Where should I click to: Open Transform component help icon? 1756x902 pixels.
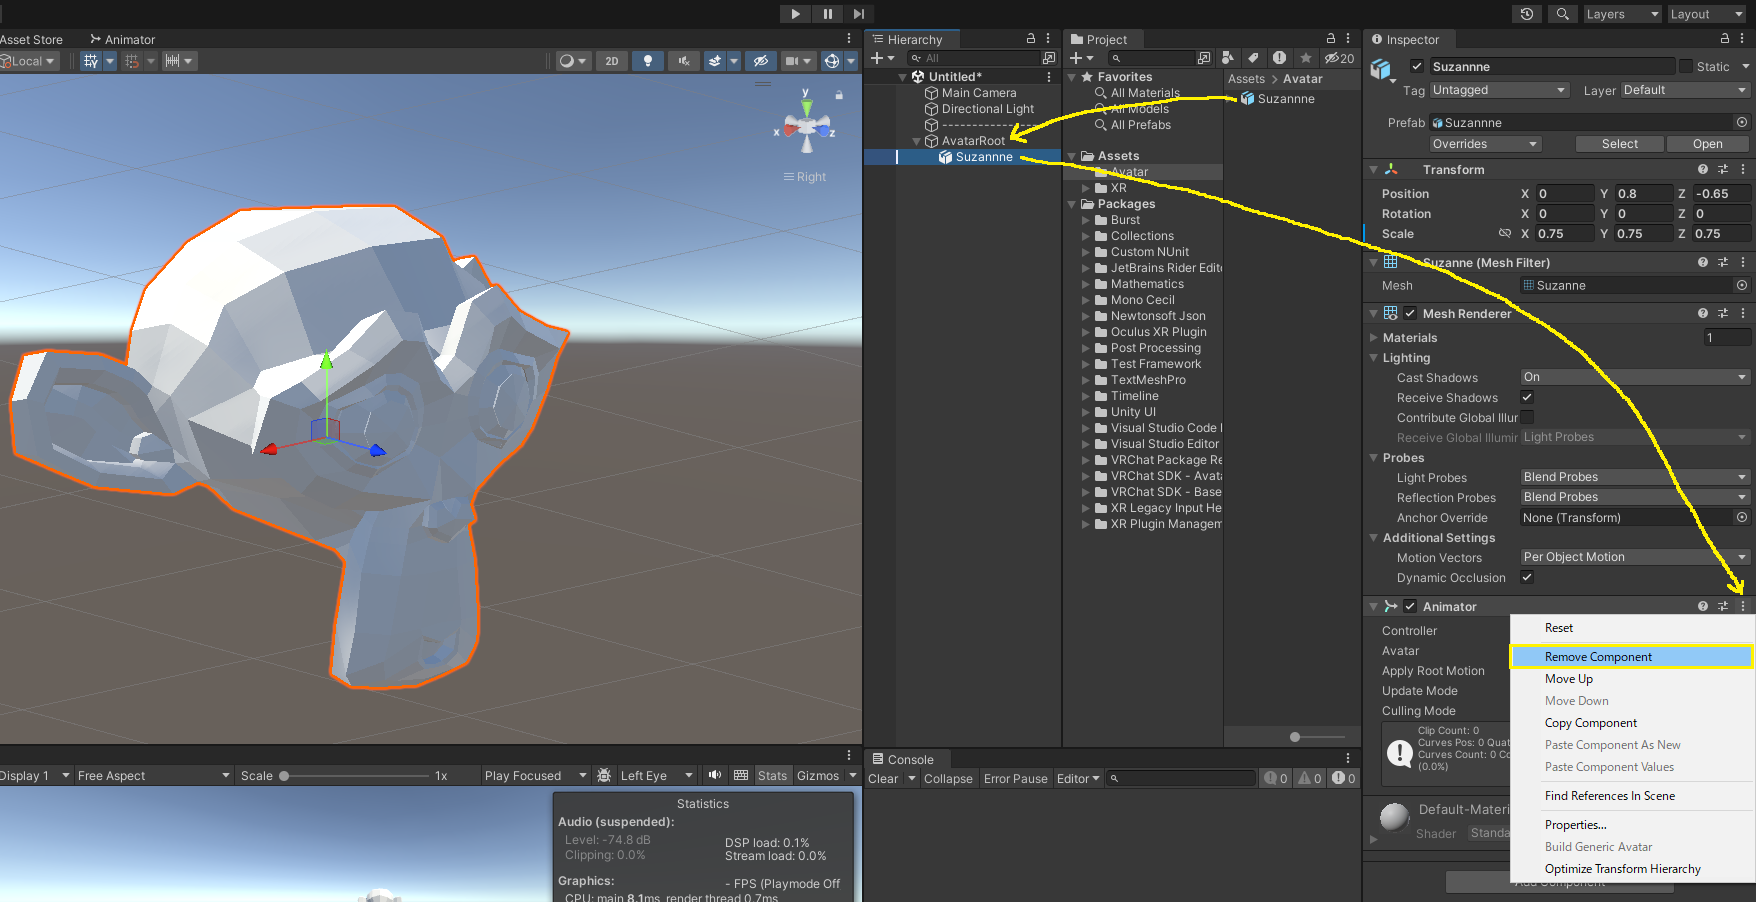pyautogui.click(x=1703, y=169)
